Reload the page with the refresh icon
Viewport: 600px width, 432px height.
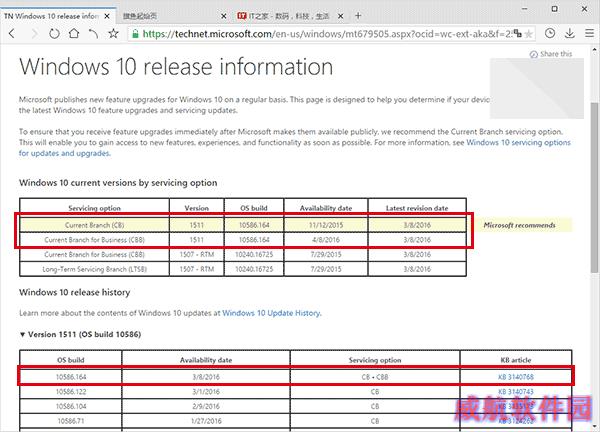54,34
